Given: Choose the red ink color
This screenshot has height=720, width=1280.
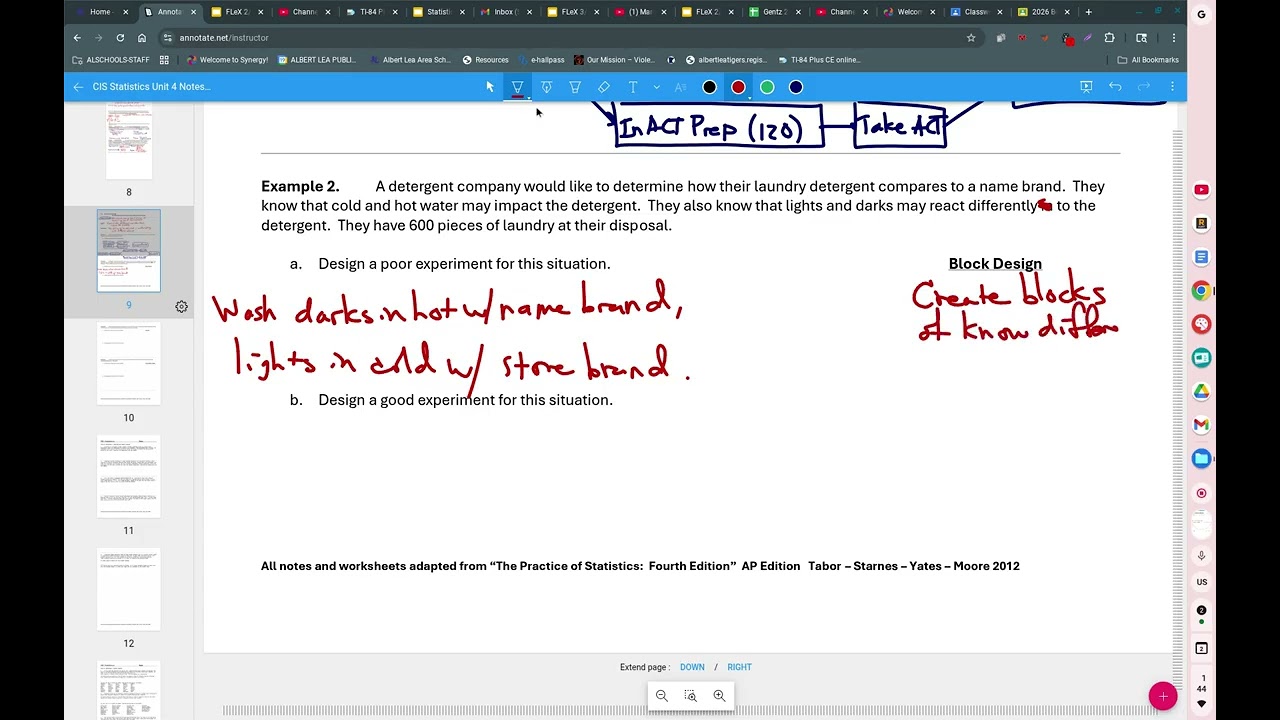Looking at the screenshot, I should point(738,87).
